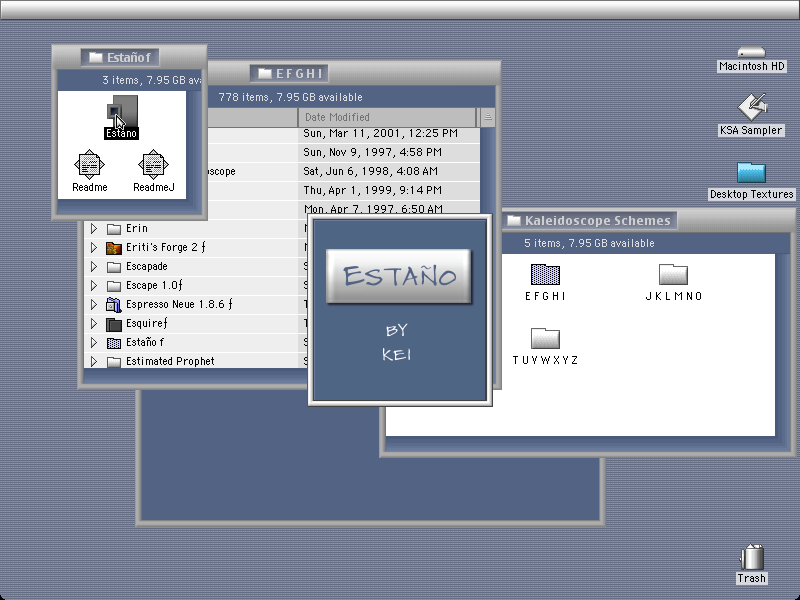Image resolution: width=800 pixels, height=600 pixels.
Task: Click the 'Estaño f' window title text
Action: (x=129, y=57)
